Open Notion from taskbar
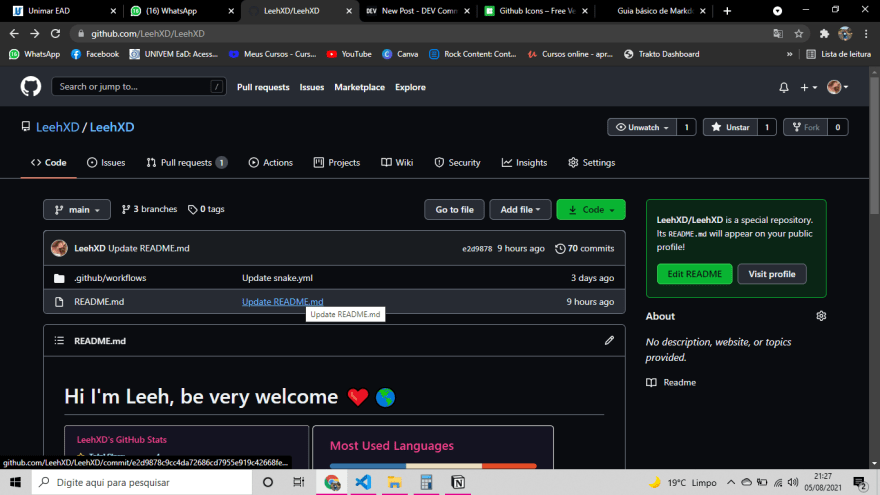Viewport: 880px width, 495px height. point(458,482)
